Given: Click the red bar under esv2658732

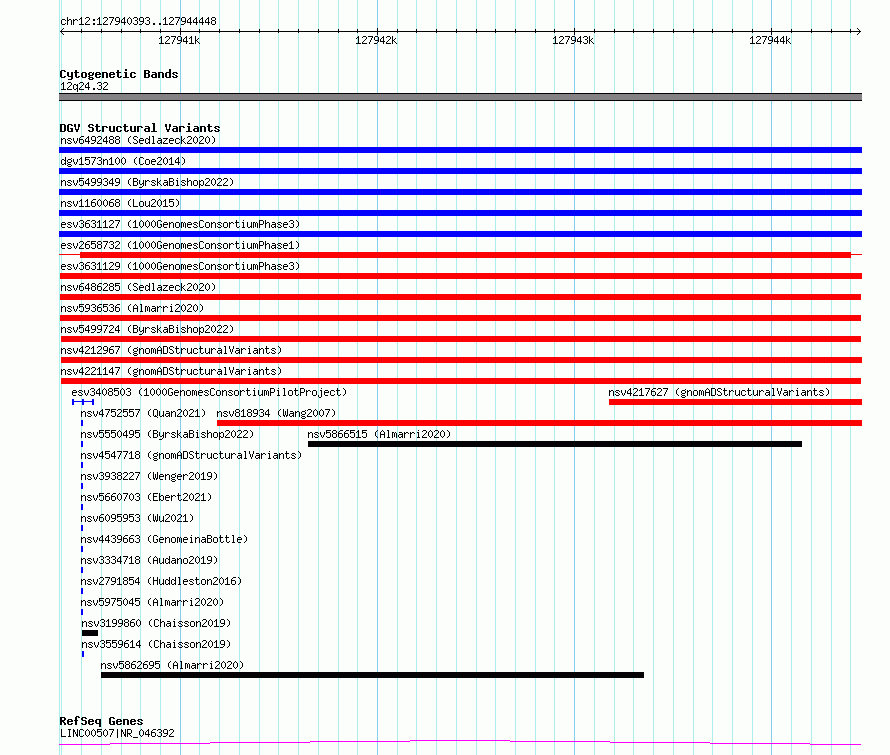Looking at the screenshot, I should pos(465,255).
